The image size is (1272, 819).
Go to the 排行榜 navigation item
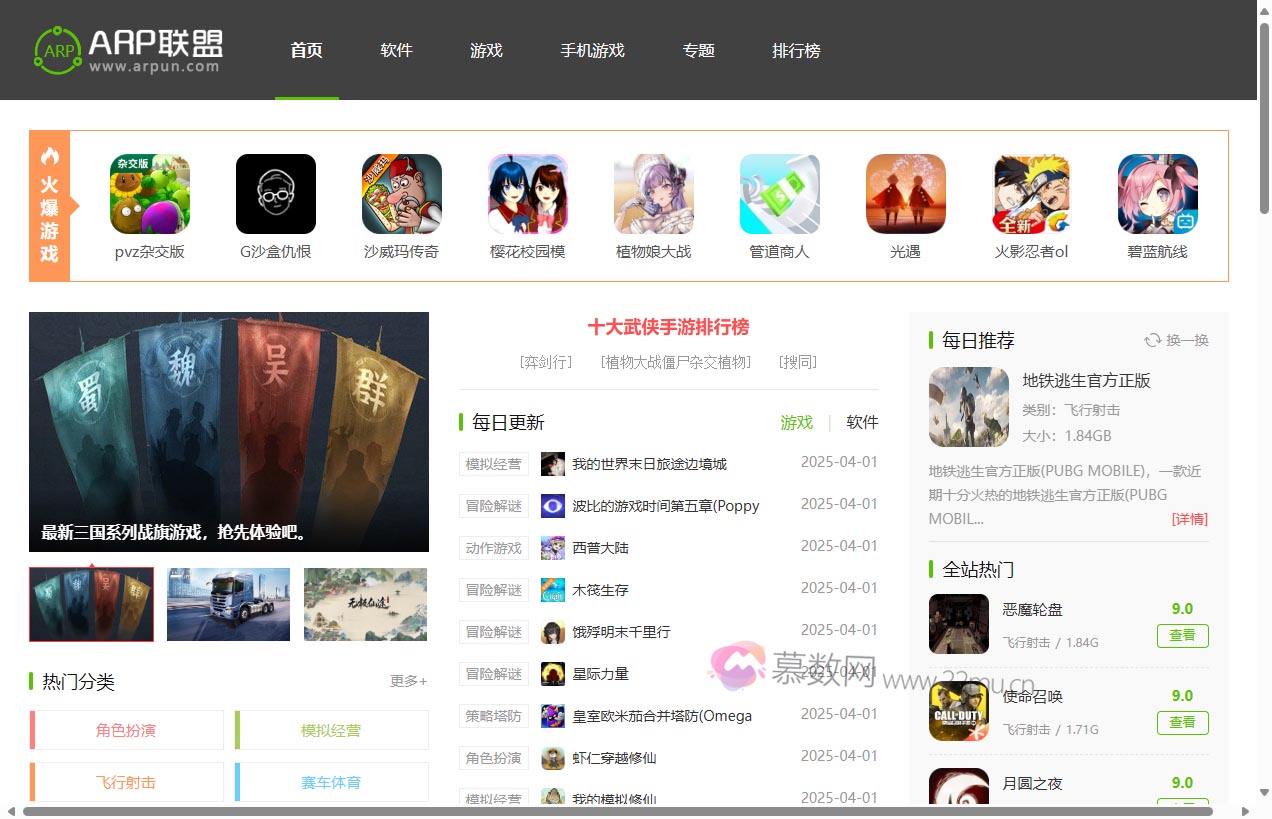point(796,51)
